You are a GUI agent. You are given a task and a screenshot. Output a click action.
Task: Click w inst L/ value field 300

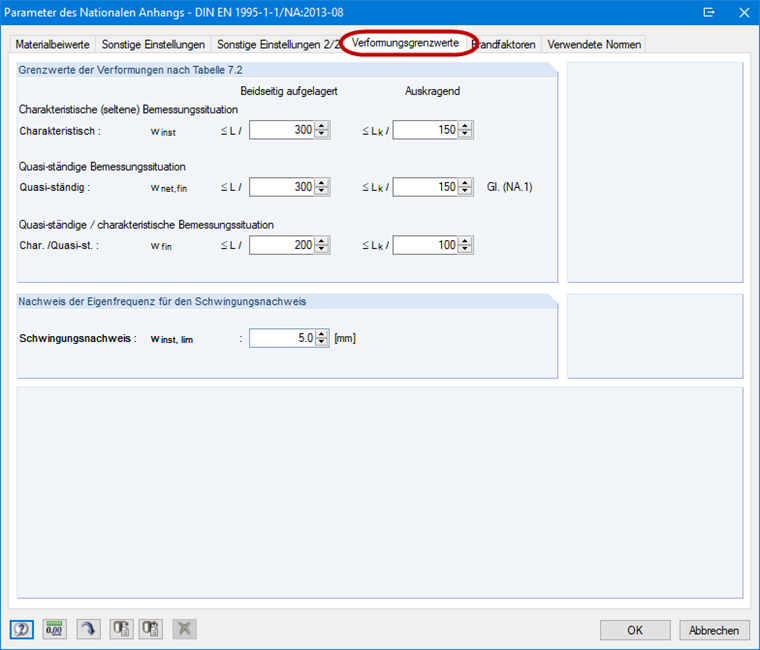(282, 130)
